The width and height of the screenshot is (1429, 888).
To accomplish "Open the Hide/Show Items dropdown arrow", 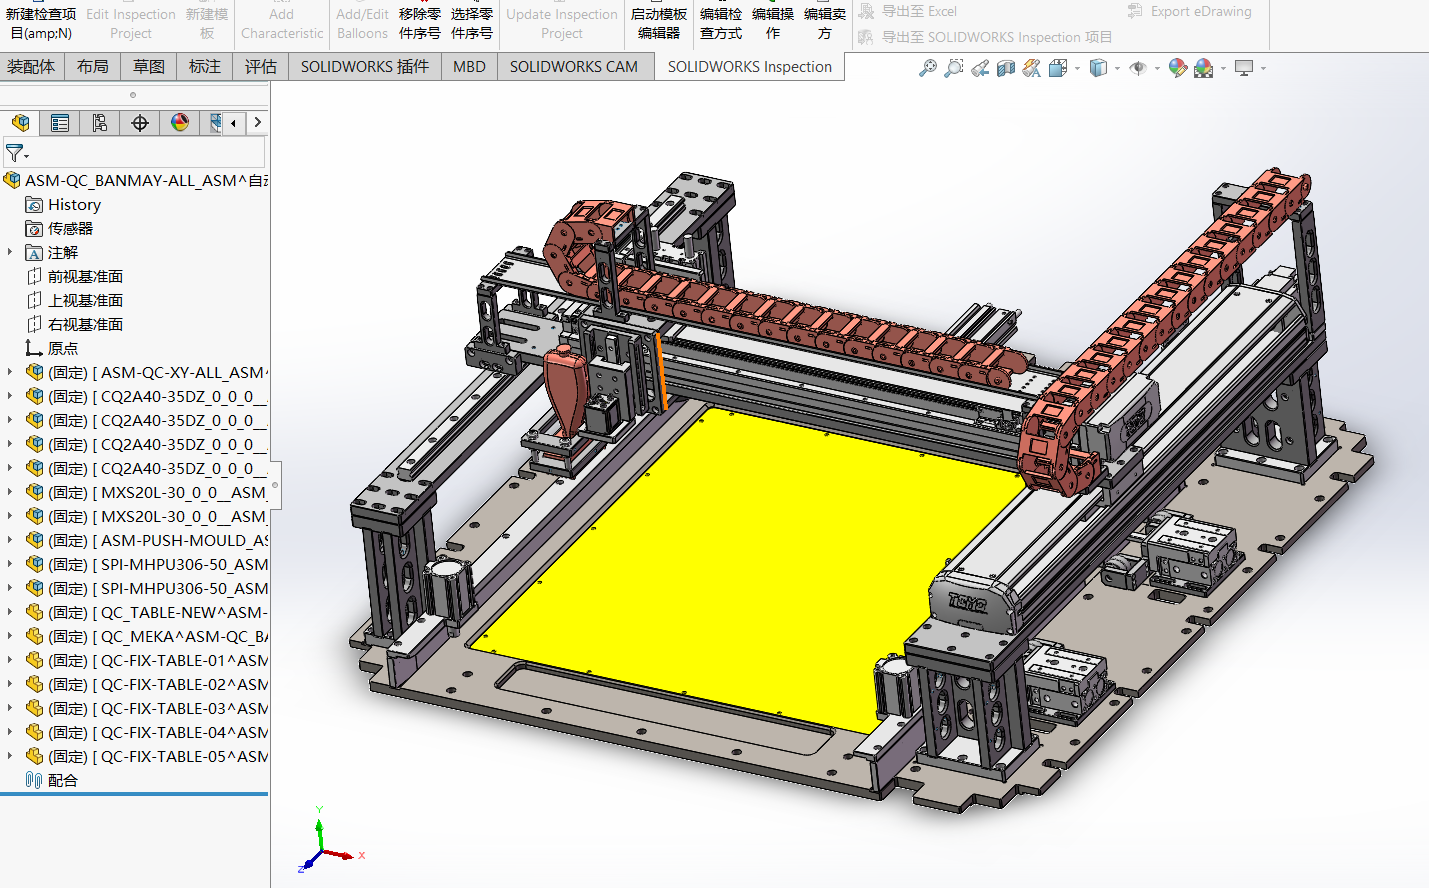I will [x=1157, y=69].
